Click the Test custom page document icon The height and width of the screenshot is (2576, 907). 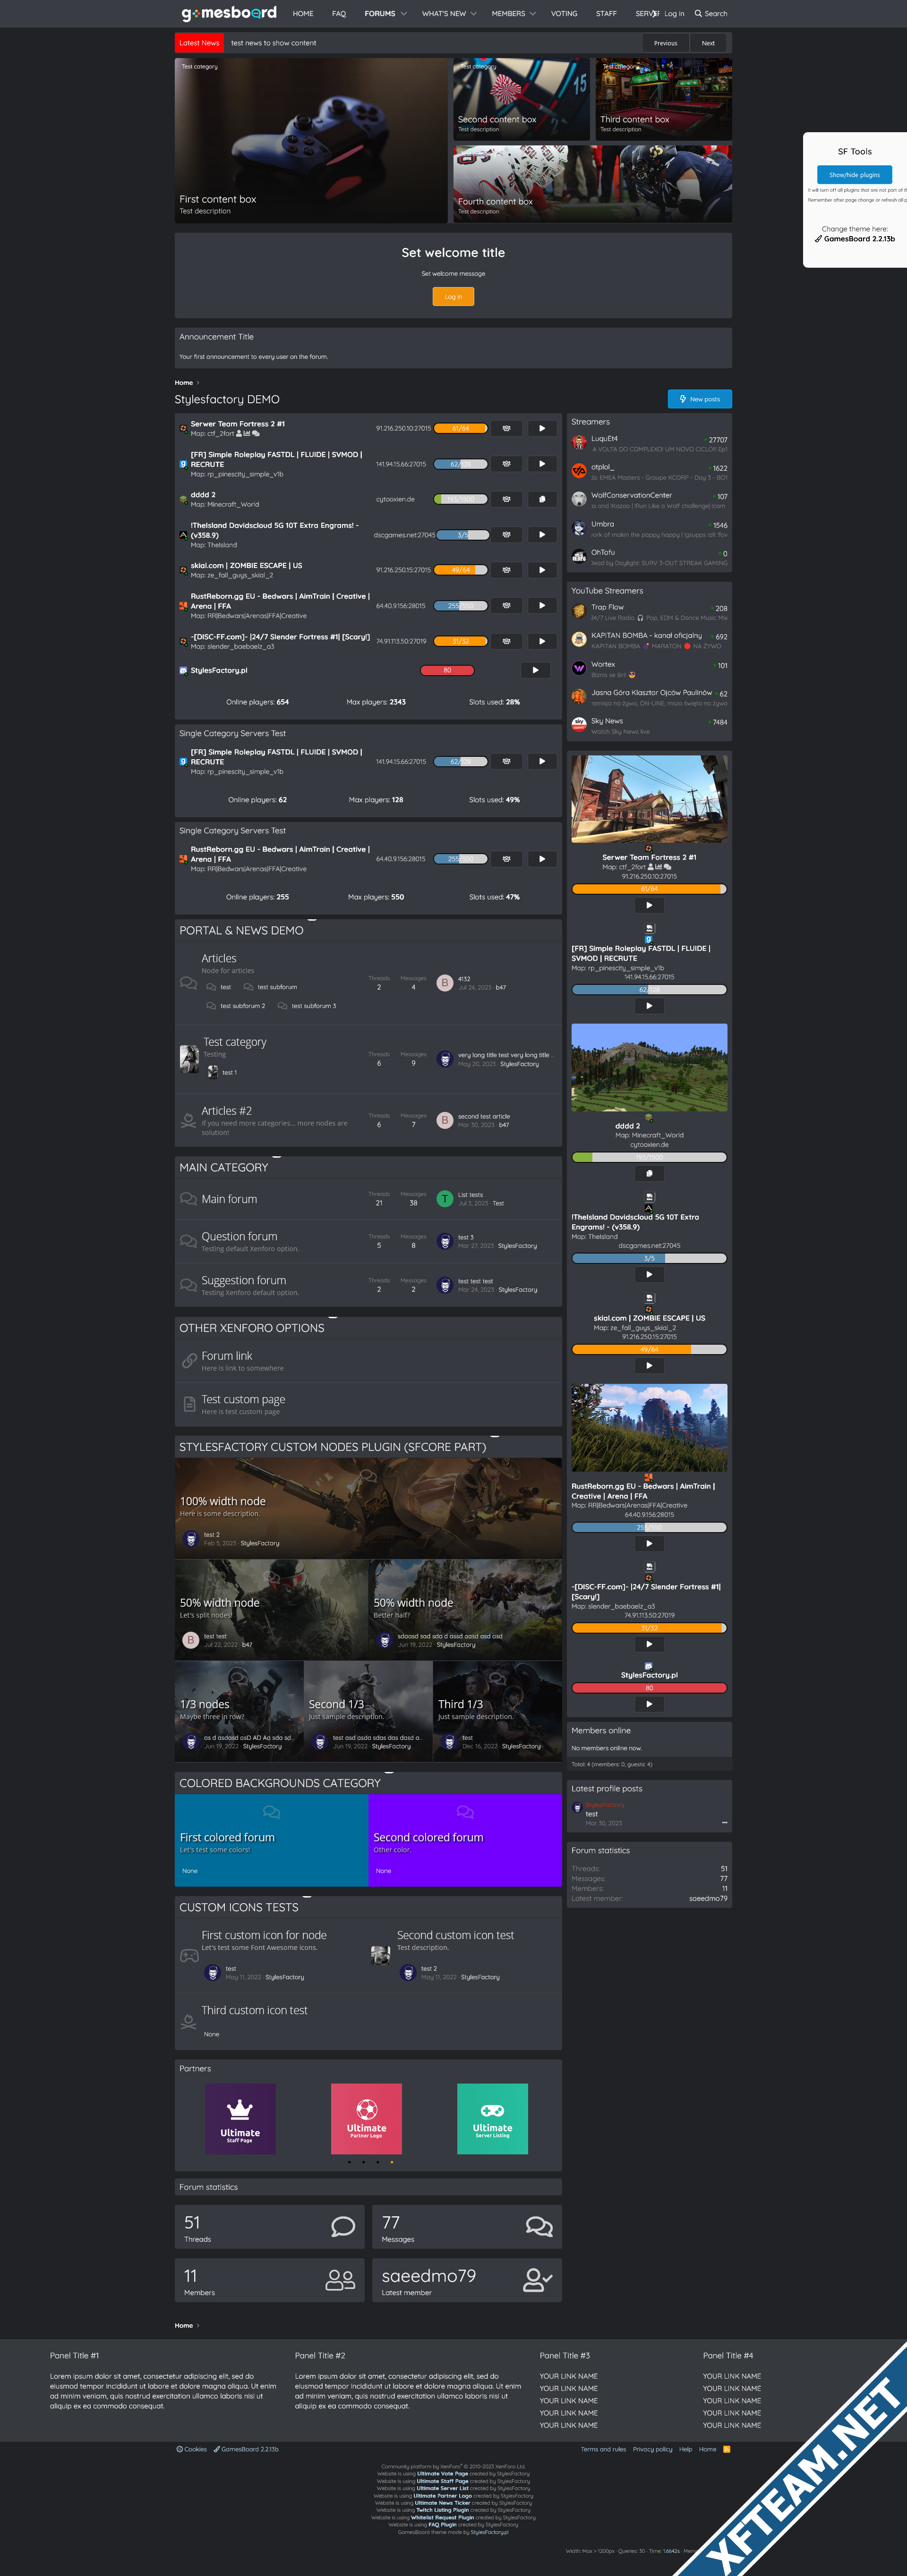pos(189,1404)
